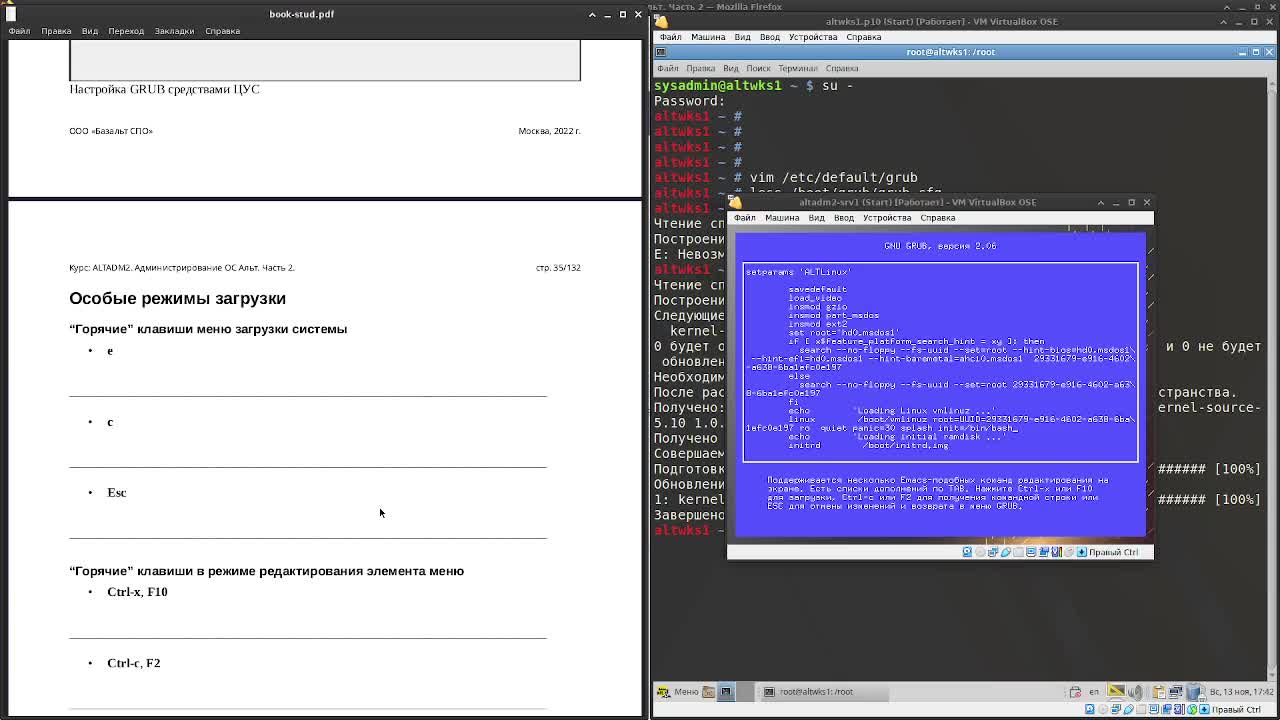This screenshot has width=1280, height=720.
Task: Open Файл menu in altadm2-srv1 VirtualBox window
Action: pyautogui.click(x=744, y=218)
